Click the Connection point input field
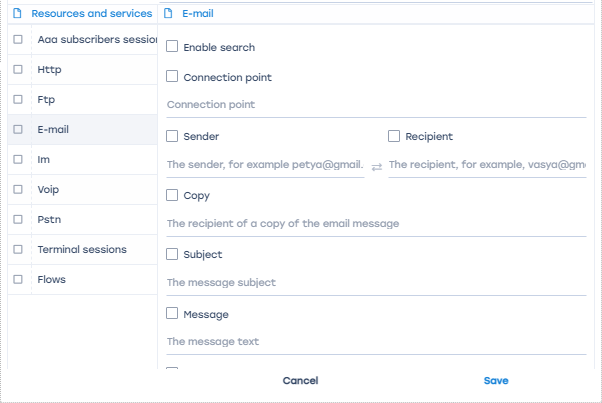Screen dimensions: 602x403 tap(375, 105)
